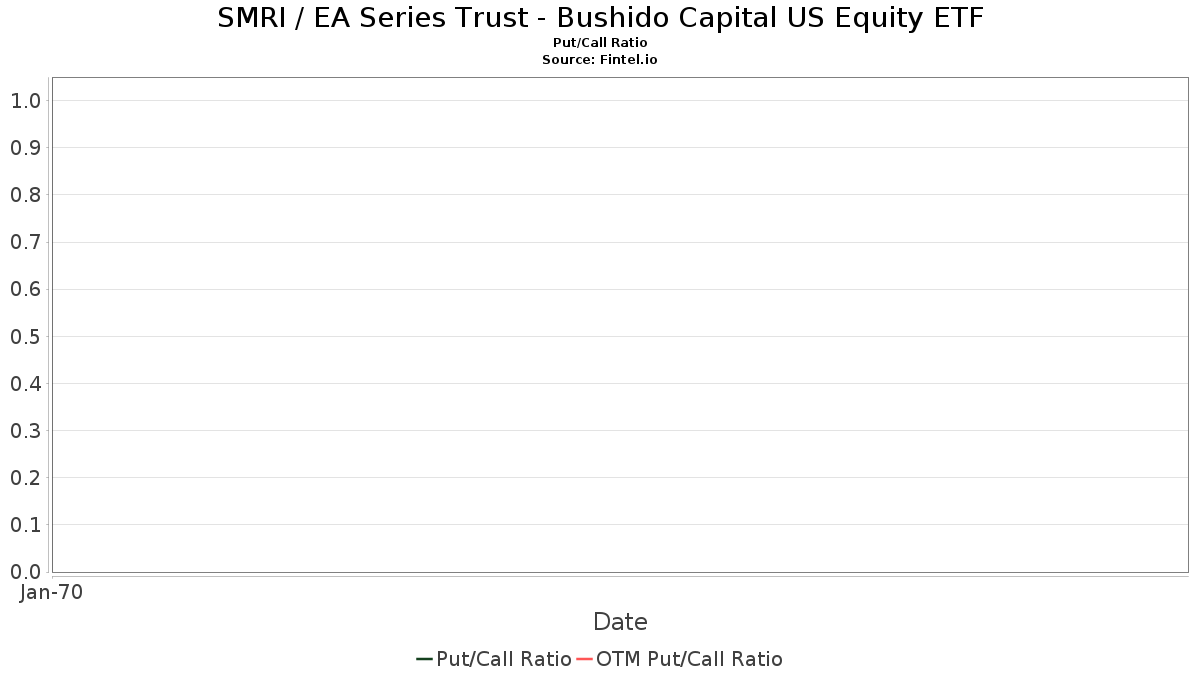Click the chart title SMRI Bushido Capital ETF

[x=600, y=18]
